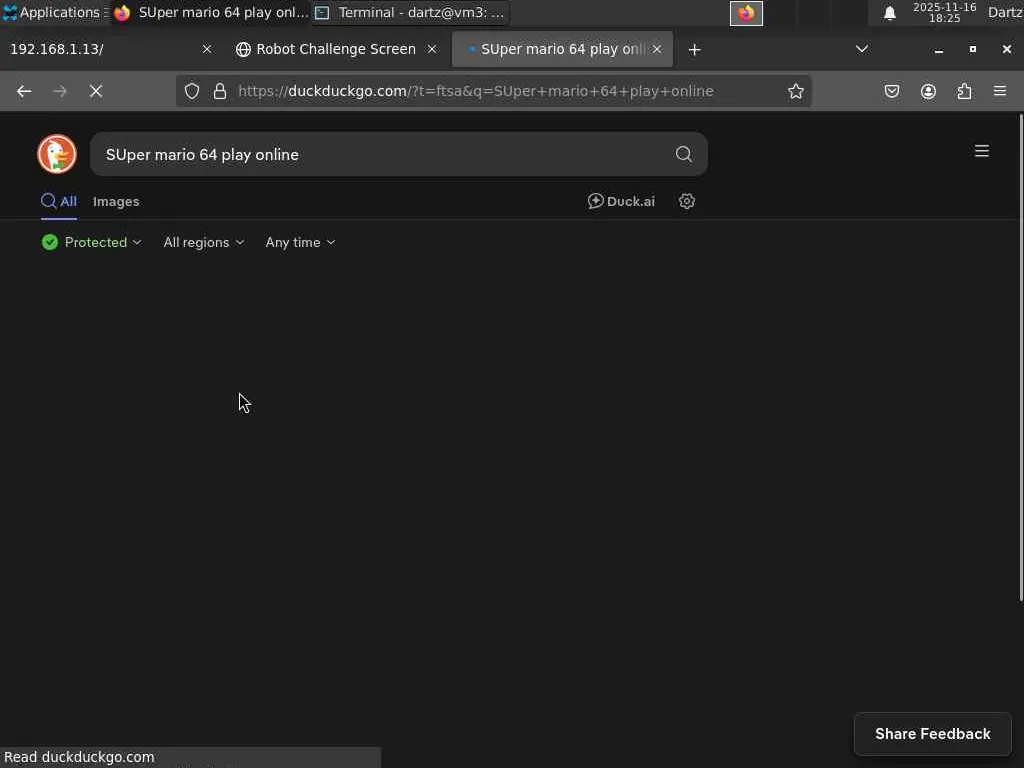
Task: Open Firefox account menu
Action: point(928,91)
